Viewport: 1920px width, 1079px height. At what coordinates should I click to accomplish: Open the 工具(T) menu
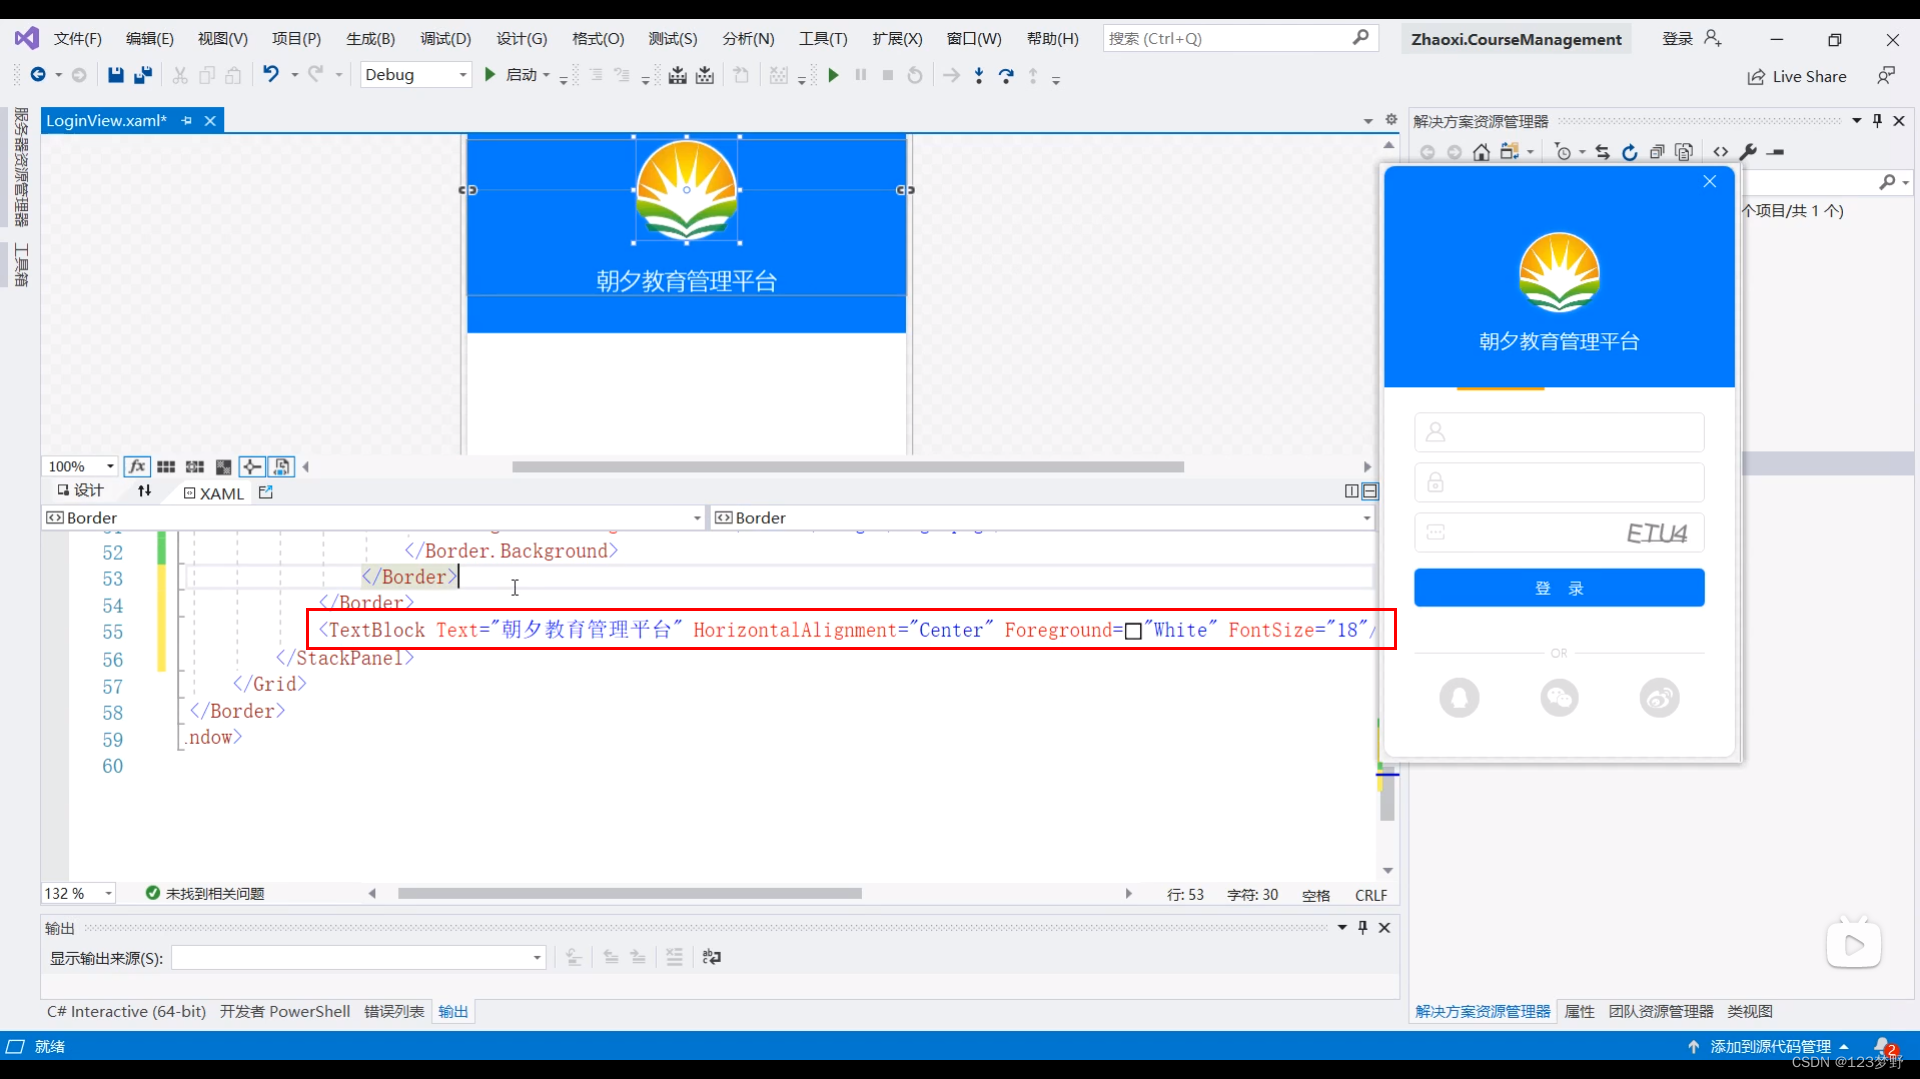(x=823, y=39)
